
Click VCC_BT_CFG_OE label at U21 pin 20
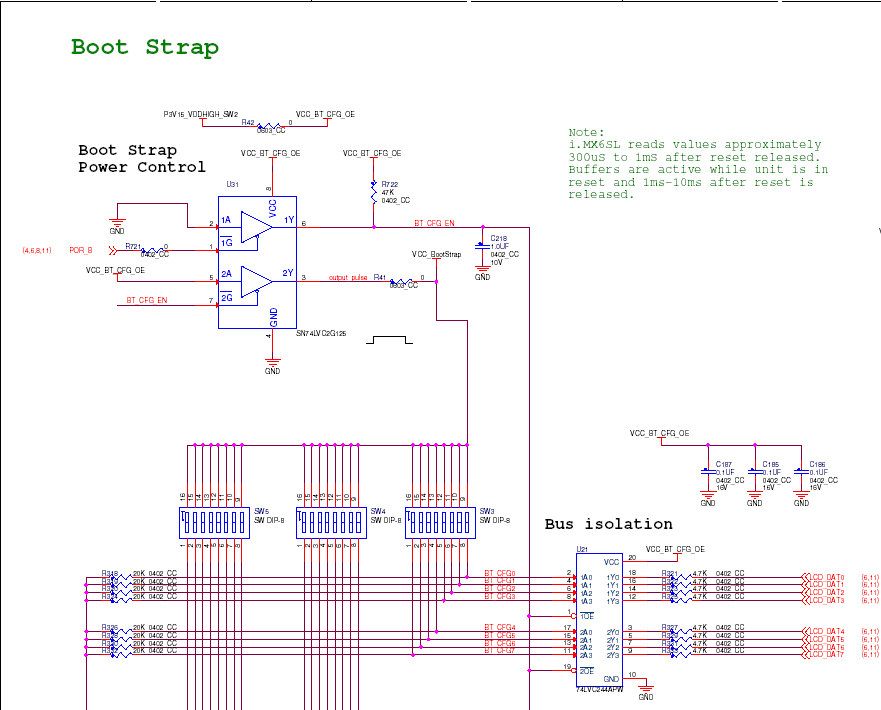(675, 549)
